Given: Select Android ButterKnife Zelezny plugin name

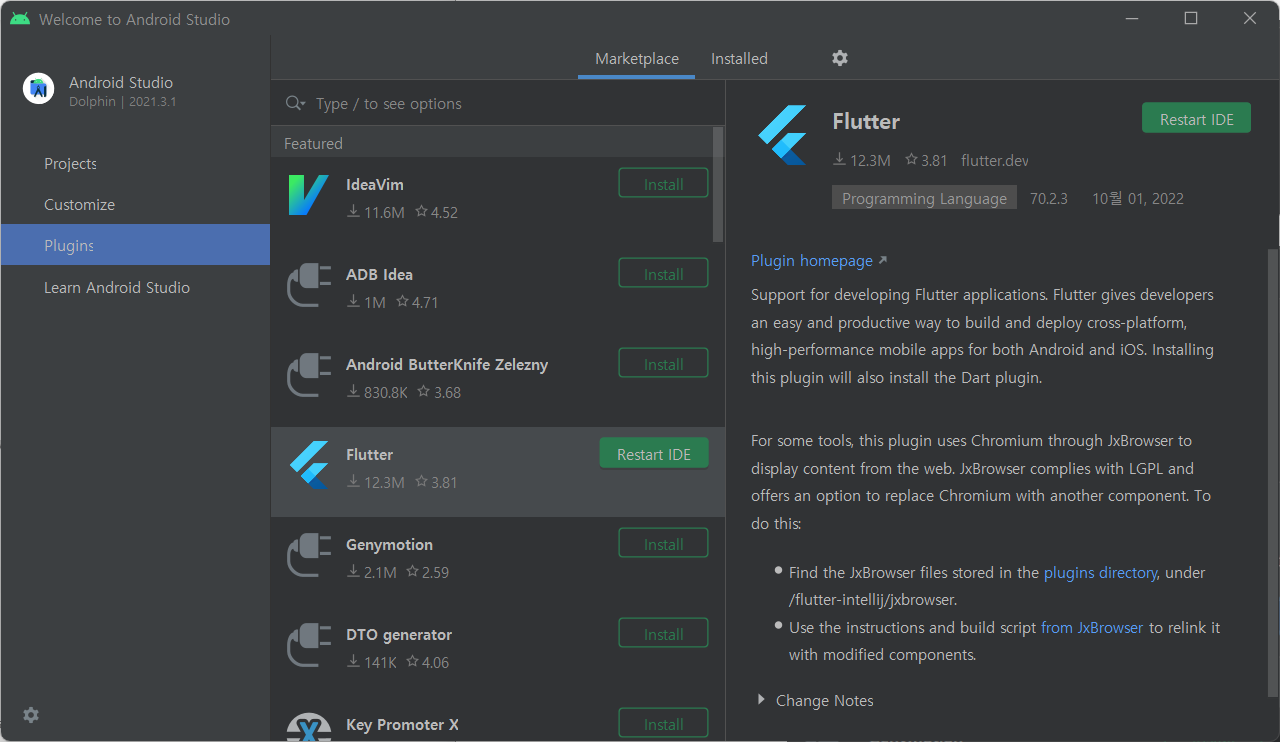Looking at the screenshot, I should click(447, 365).
